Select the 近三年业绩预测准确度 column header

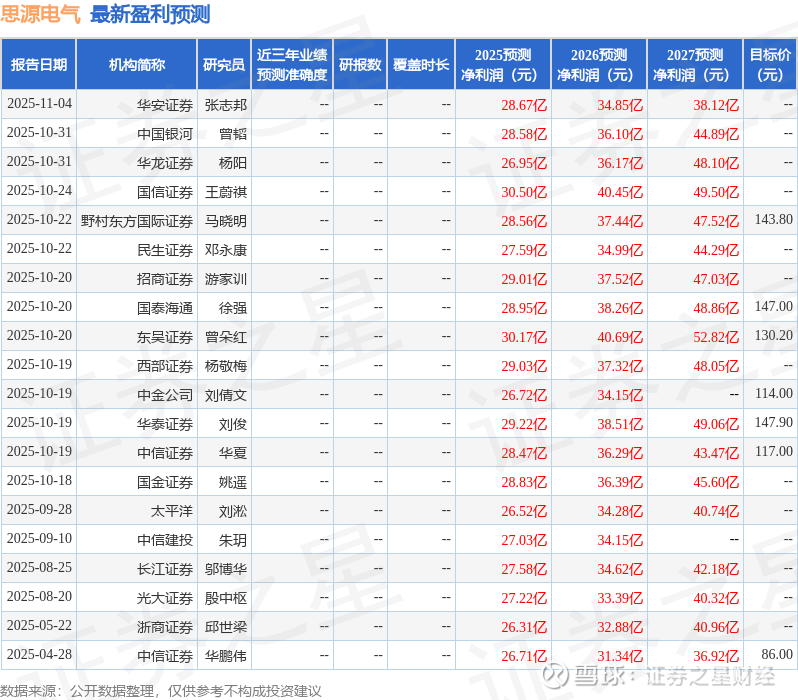tap(292, 65)
